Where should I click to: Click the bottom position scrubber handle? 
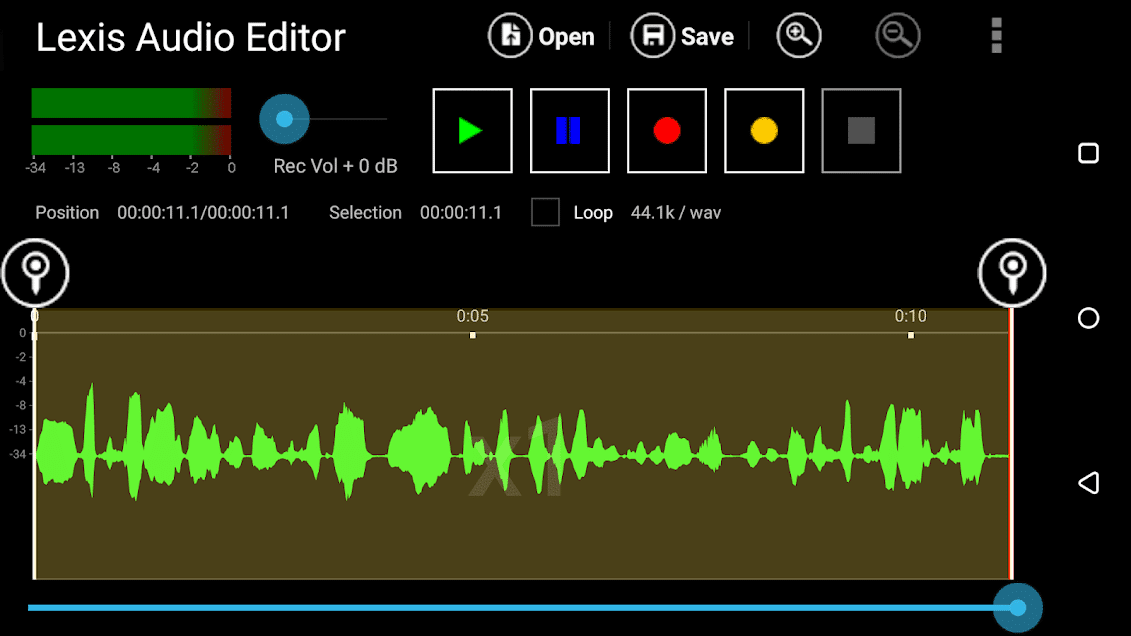tap(1017, 607)
